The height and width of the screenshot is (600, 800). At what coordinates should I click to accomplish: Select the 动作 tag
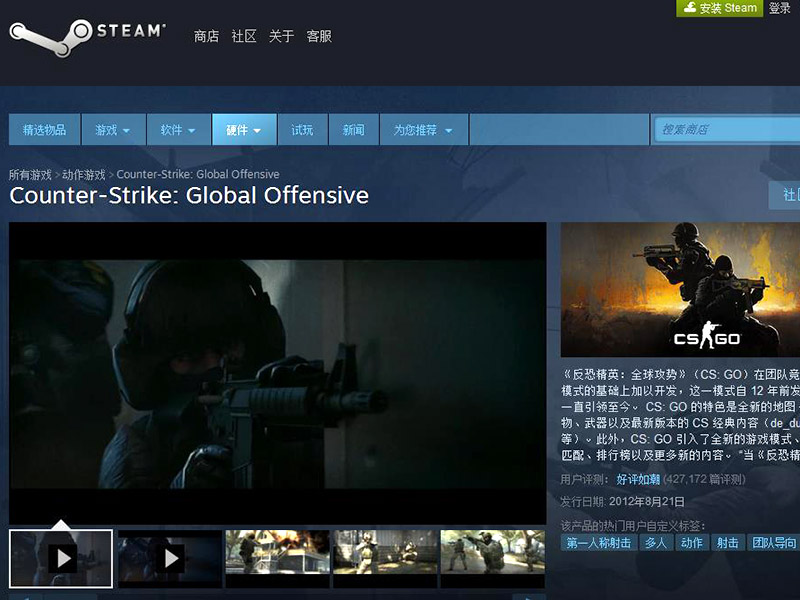[x=692, y=543]
